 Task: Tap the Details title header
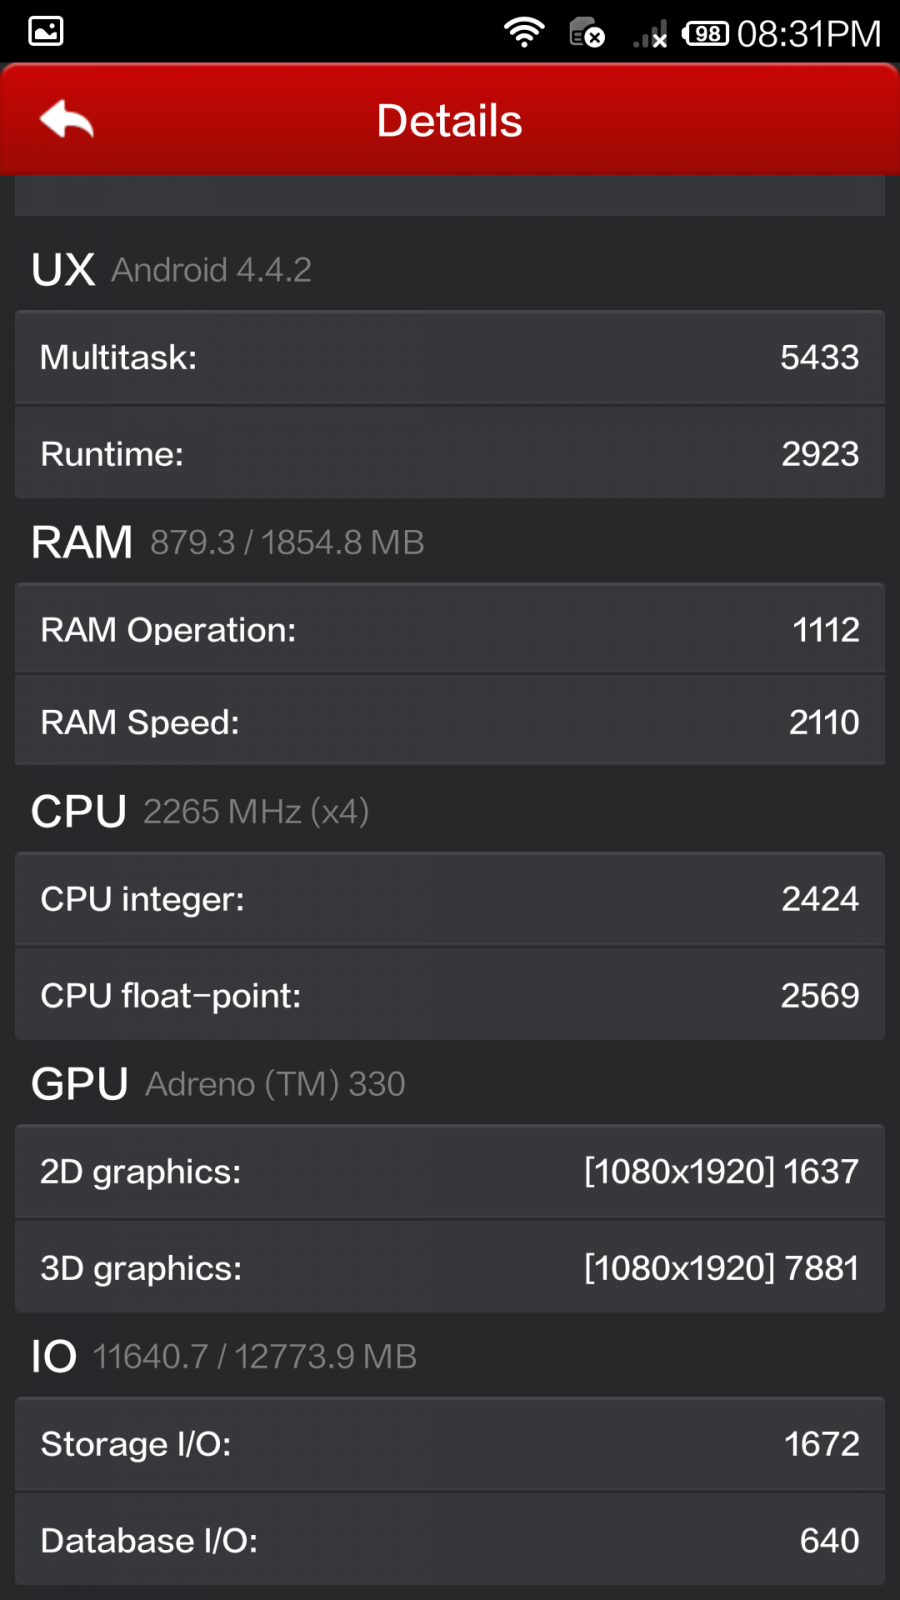point(449,121)
